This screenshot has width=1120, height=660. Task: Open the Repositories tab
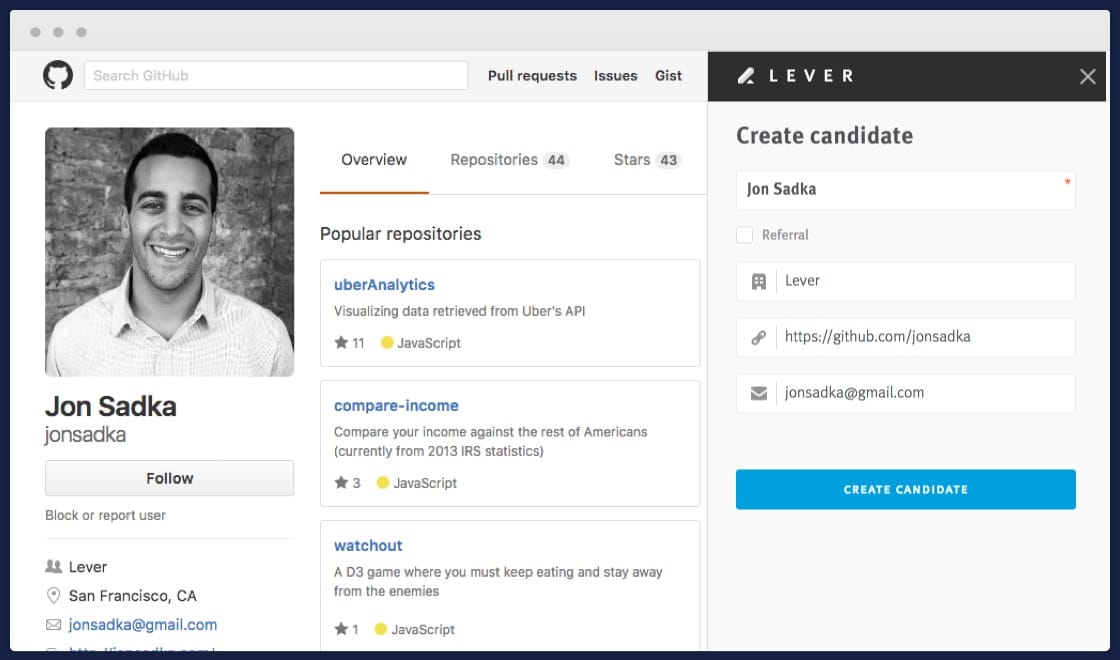pyautogui.click(x=509, y=160)
